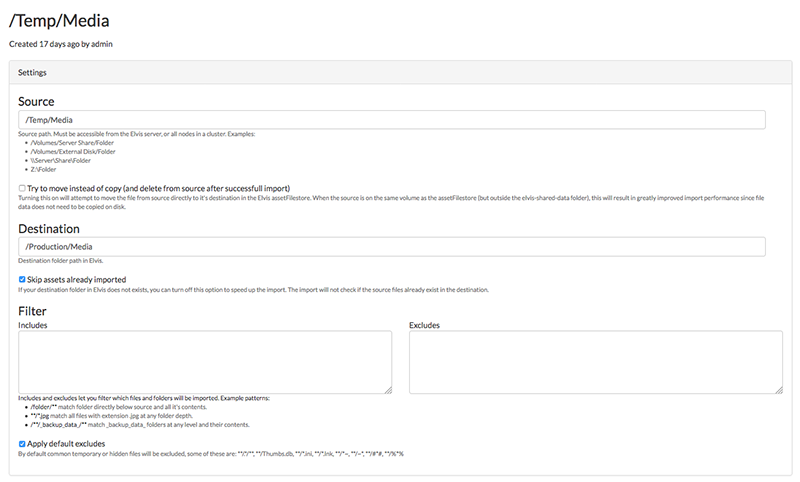
Task: Click the '**/*.jpg' example pattern line
Action: (111, 416)
